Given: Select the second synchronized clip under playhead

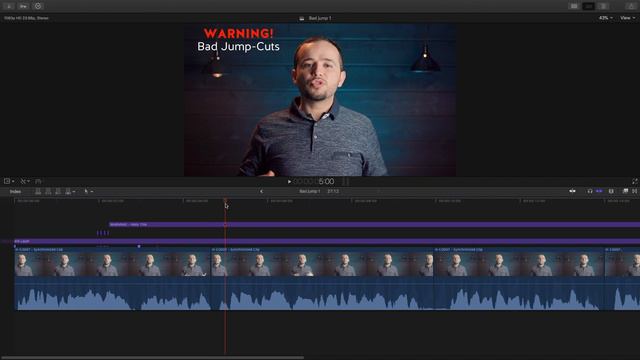Looking at the screenshot, I should 322,278.
